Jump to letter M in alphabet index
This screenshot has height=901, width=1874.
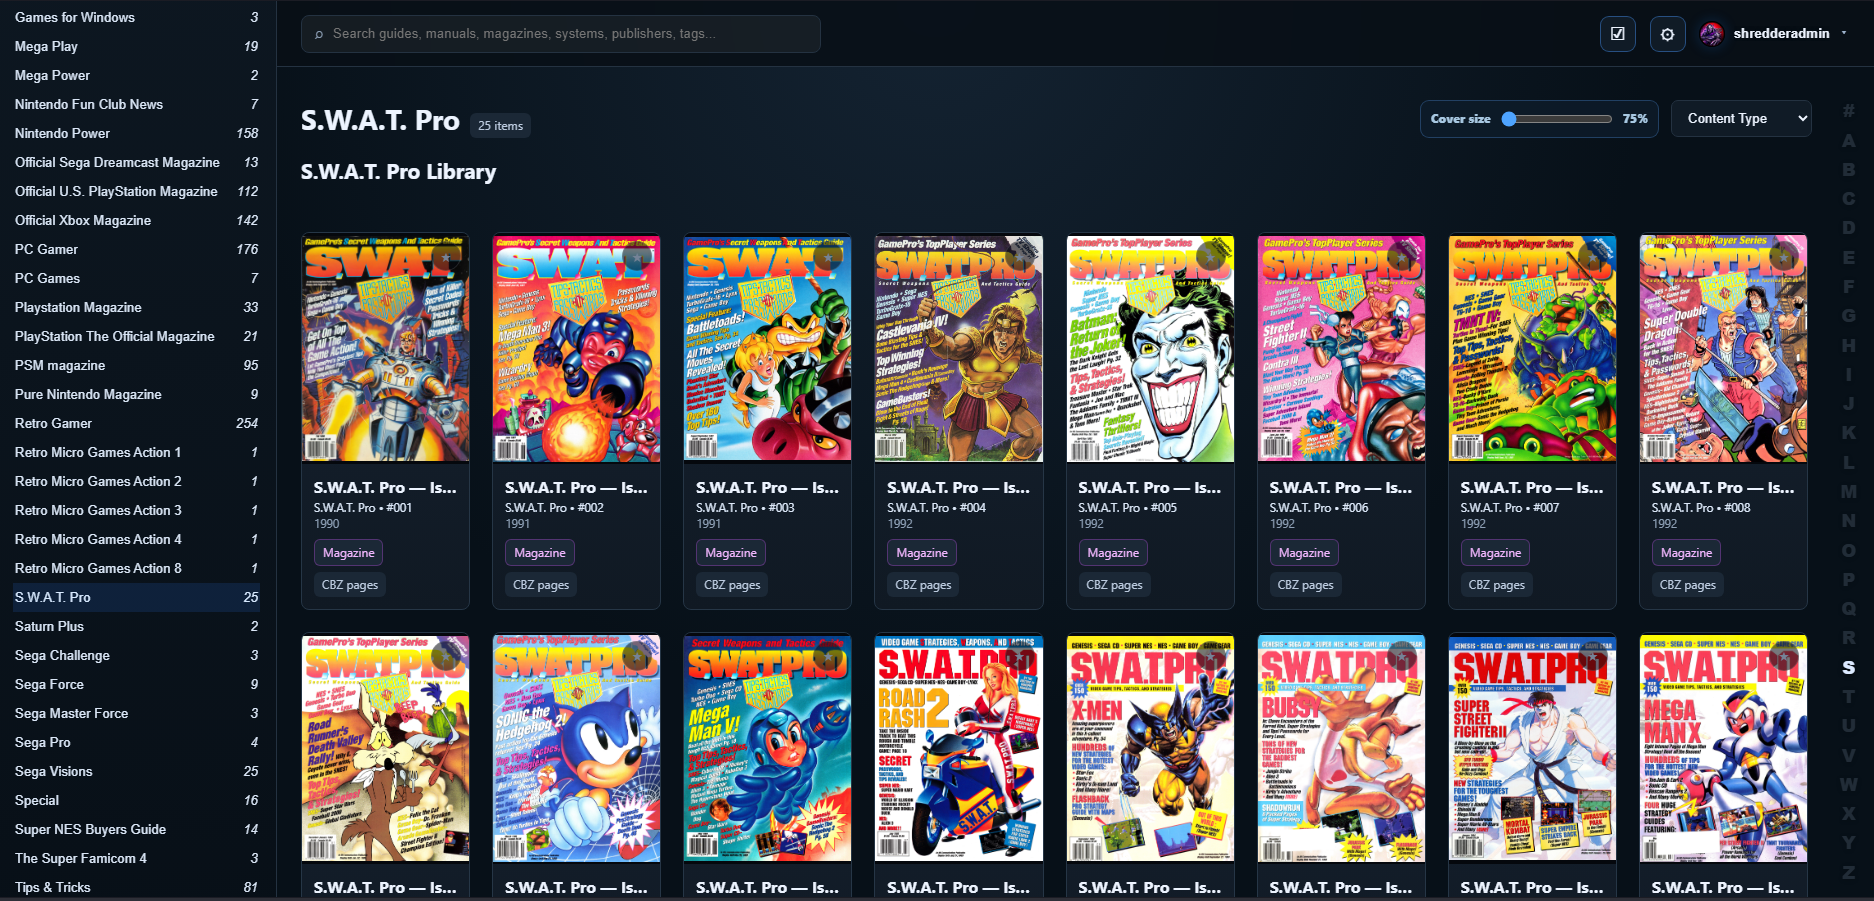1848,492
